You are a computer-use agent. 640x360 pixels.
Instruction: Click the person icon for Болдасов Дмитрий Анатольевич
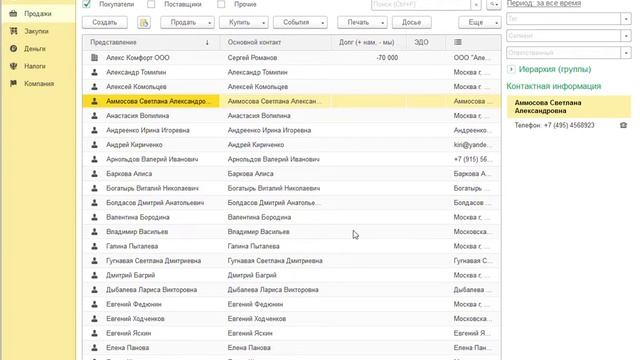[95, 203]
